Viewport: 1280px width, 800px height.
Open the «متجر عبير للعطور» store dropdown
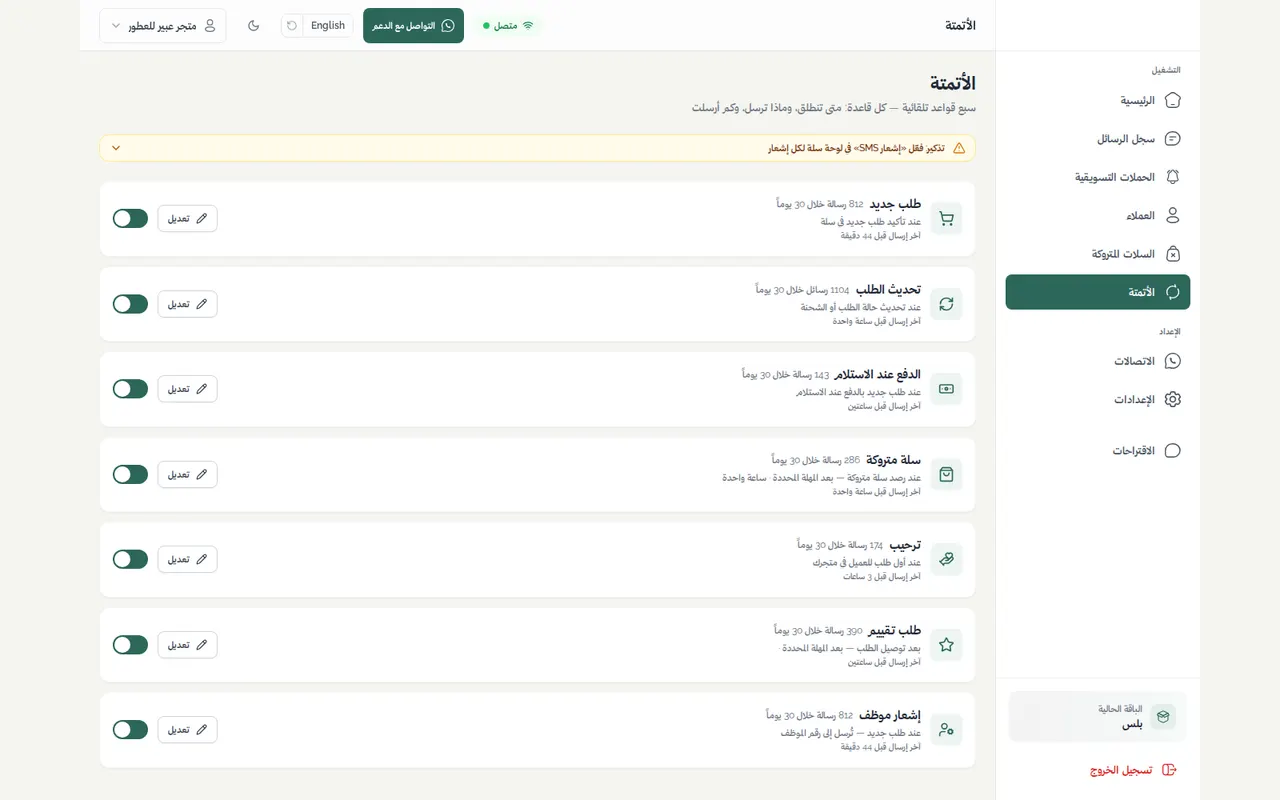tap(163, 26)
